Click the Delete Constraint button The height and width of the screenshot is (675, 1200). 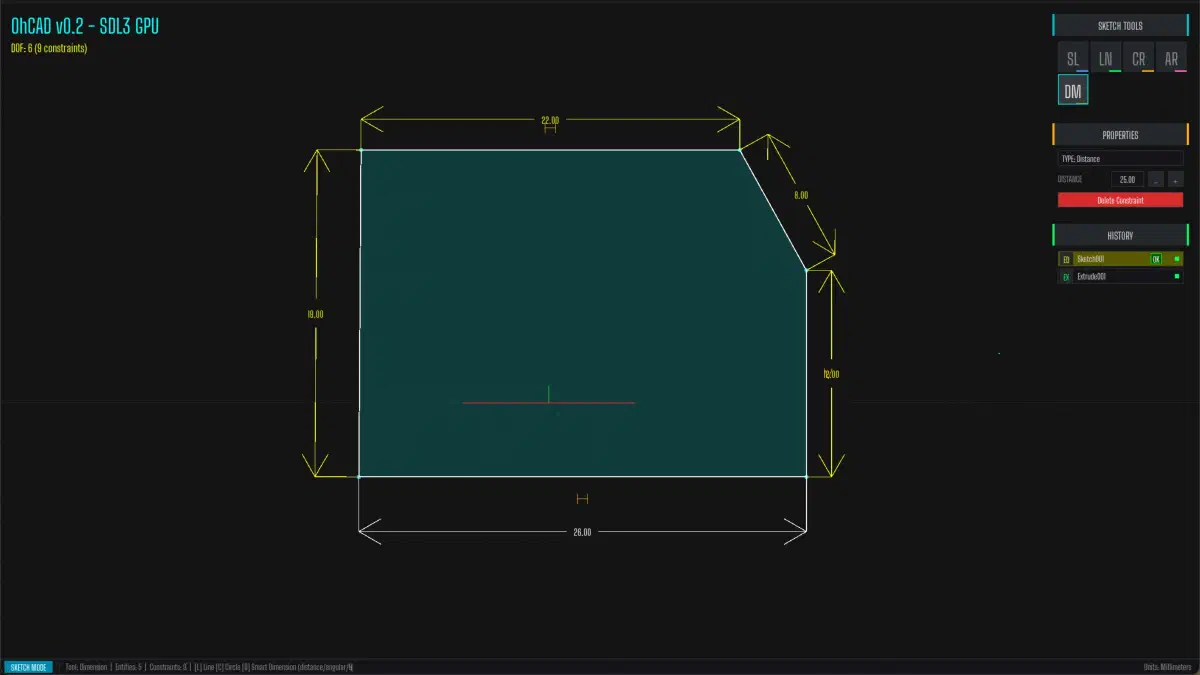[x=1120, y=200]
